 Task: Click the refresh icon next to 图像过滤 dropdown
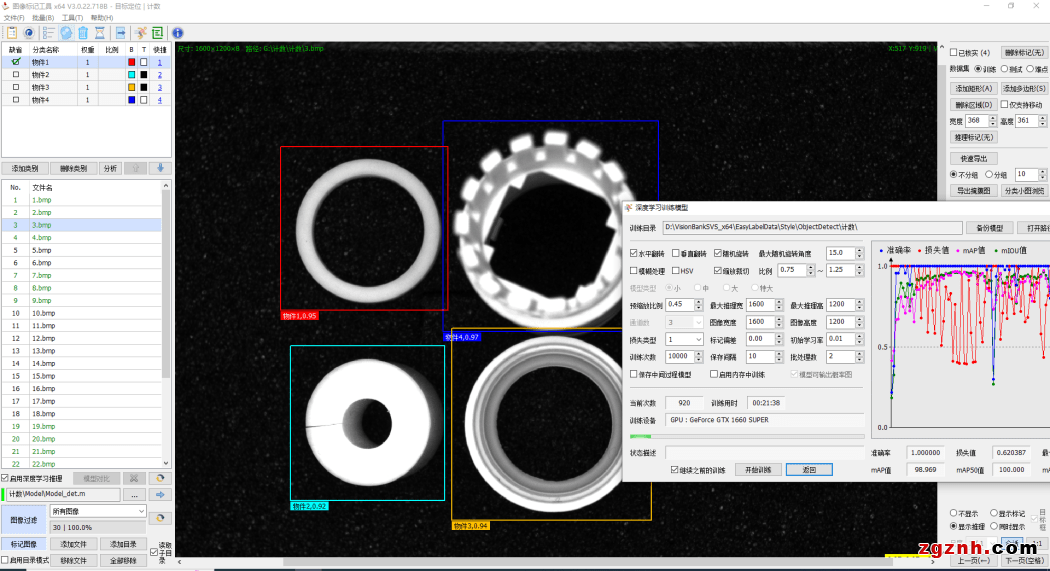click(159, 518)
